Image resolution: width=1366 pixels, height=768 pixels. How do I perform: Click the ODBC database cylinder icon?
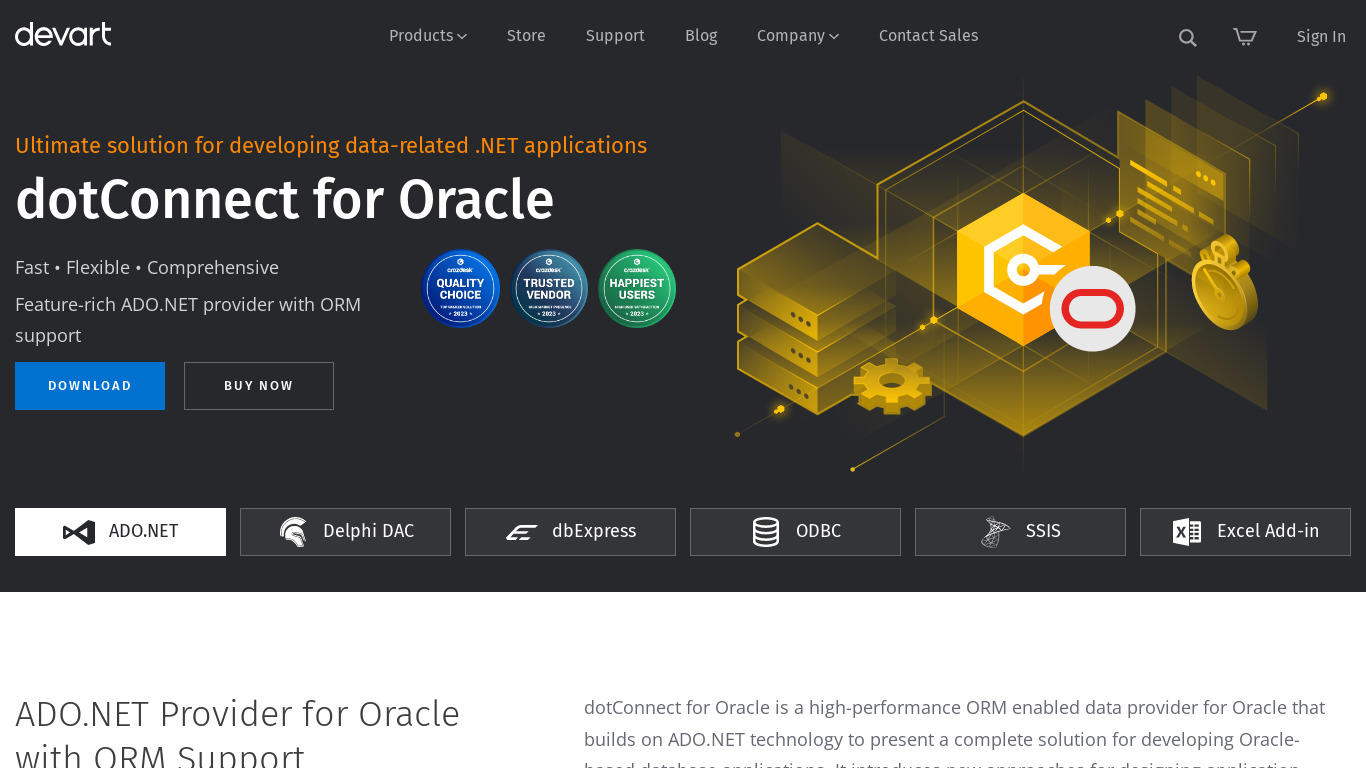coord(766,532)
